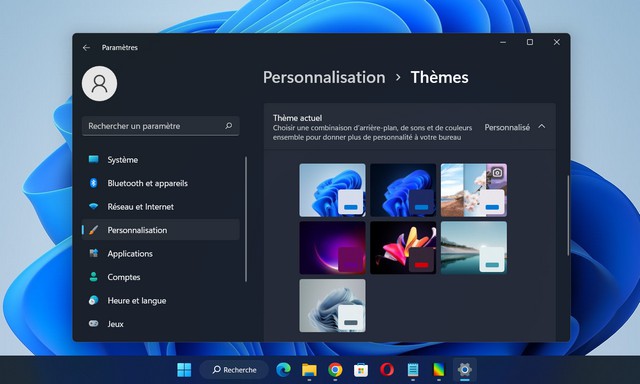
Task: Click the Heure et langue globe icon
Action: point(93,300)
